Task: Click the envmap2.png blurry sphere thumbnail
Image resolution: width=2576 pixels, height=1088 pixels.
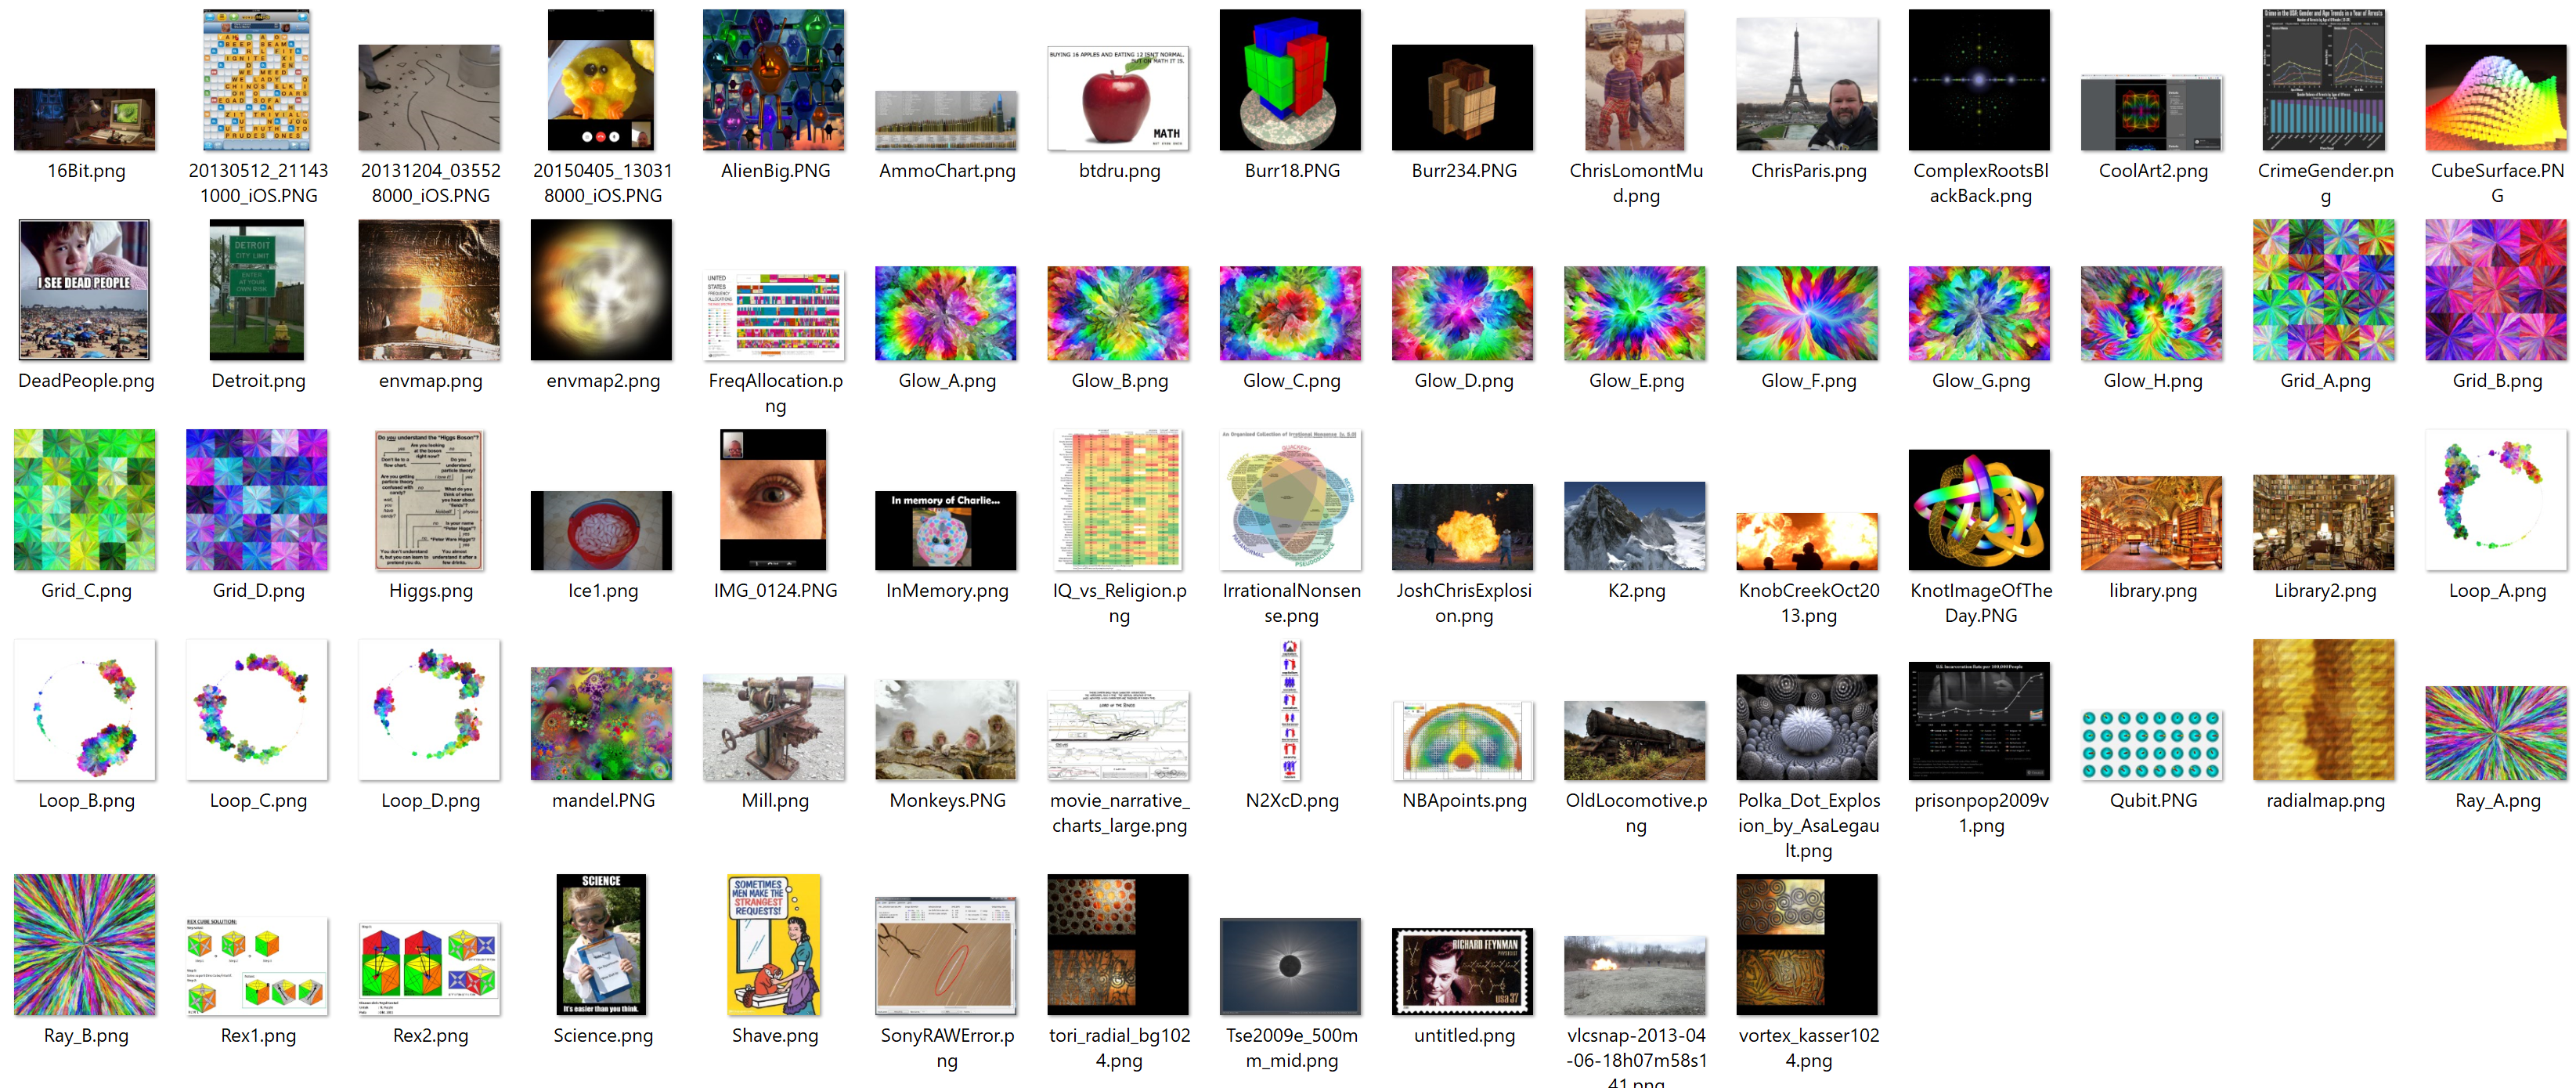Action: 601,290
